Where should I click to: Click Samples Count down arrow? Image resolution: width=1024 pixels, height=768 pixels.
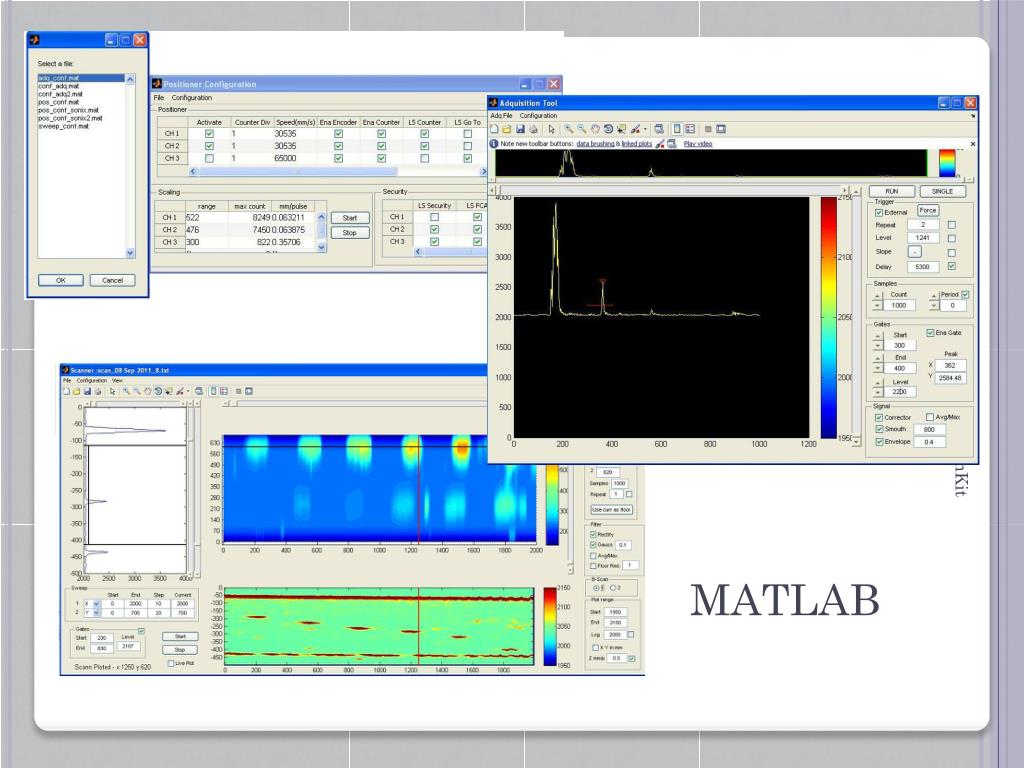pos(877,305)
